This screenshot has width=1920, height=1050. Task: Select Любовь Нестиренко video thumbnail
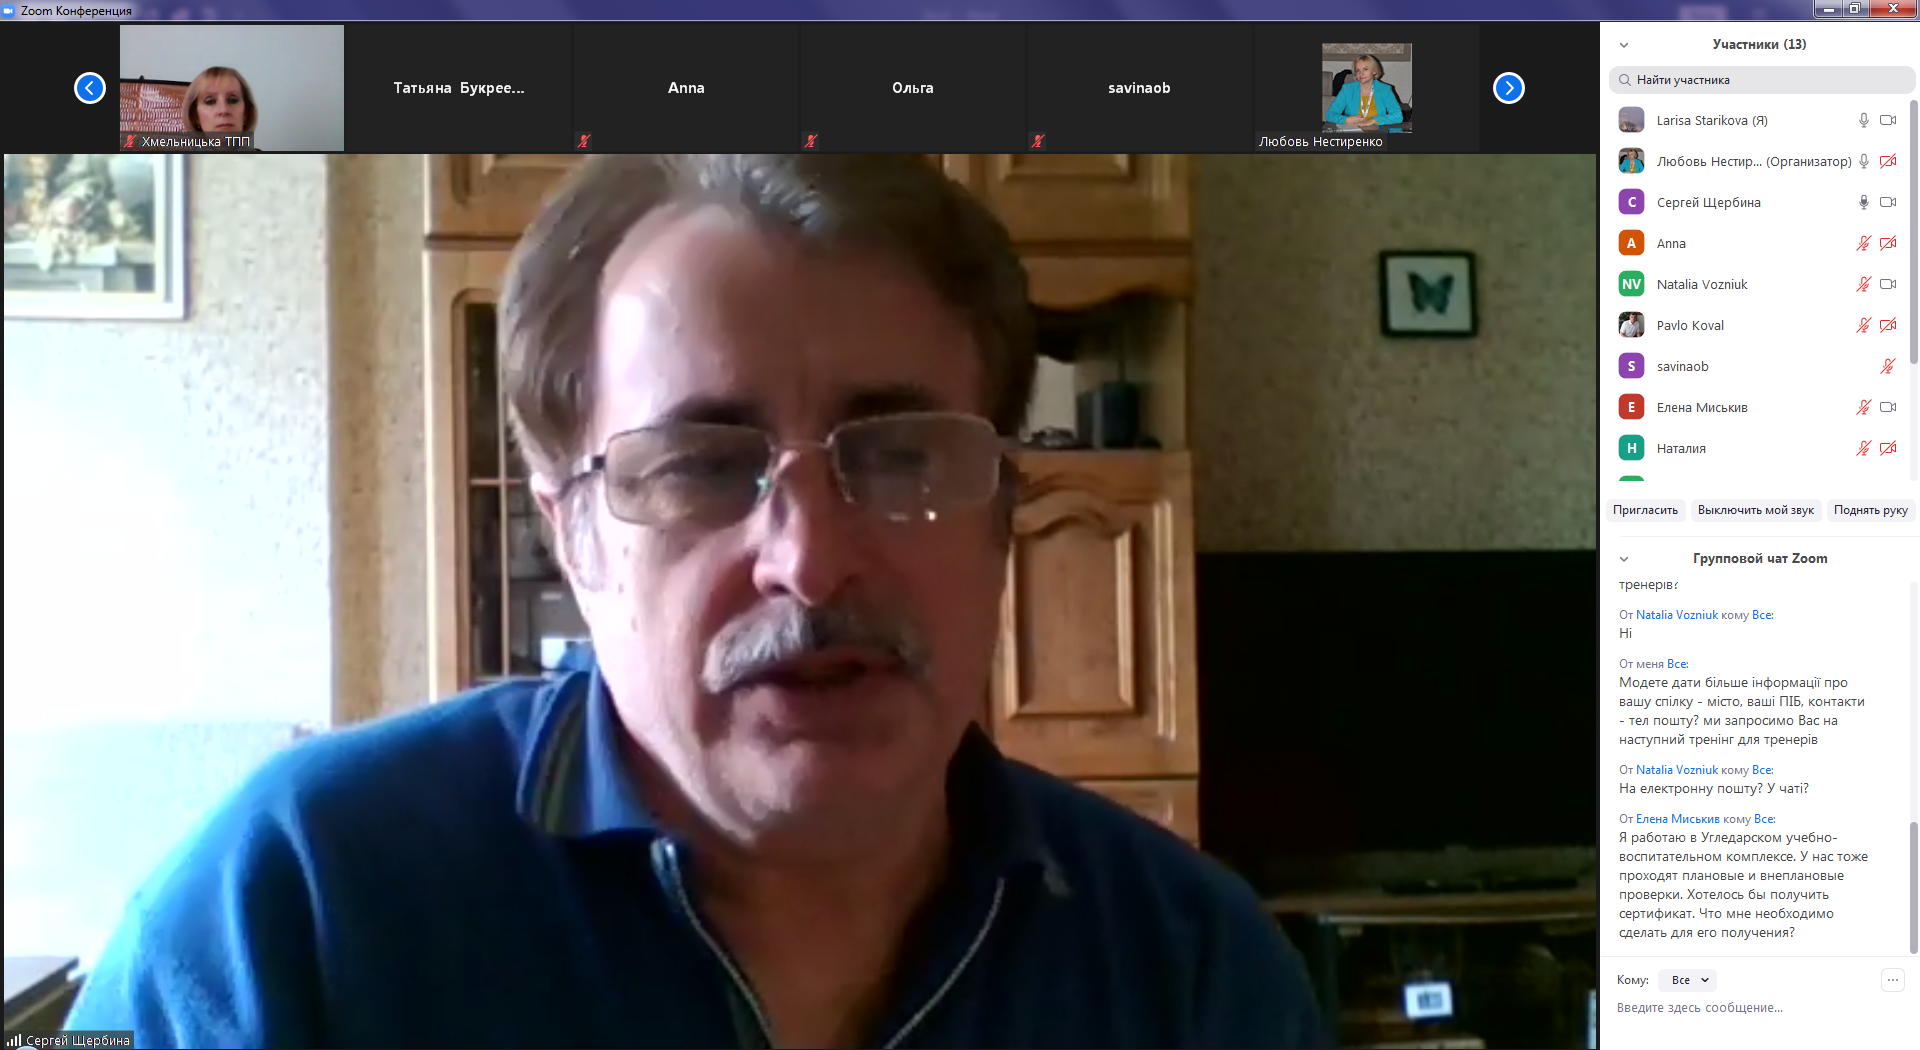[x=1366, y=88]
